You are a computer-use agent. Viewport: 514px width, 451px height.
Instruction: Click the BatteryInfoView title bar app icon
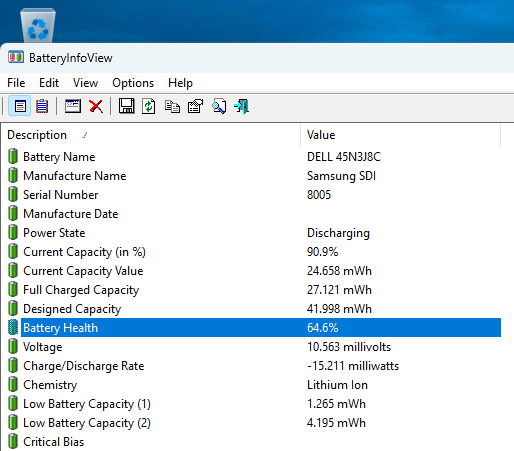(x=16, y=57)
